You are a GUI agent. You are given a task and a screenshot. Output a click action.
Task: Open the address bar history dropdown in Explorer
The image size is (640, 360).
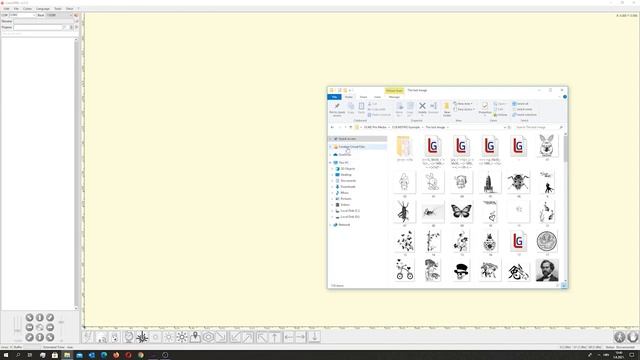[504, 127]
